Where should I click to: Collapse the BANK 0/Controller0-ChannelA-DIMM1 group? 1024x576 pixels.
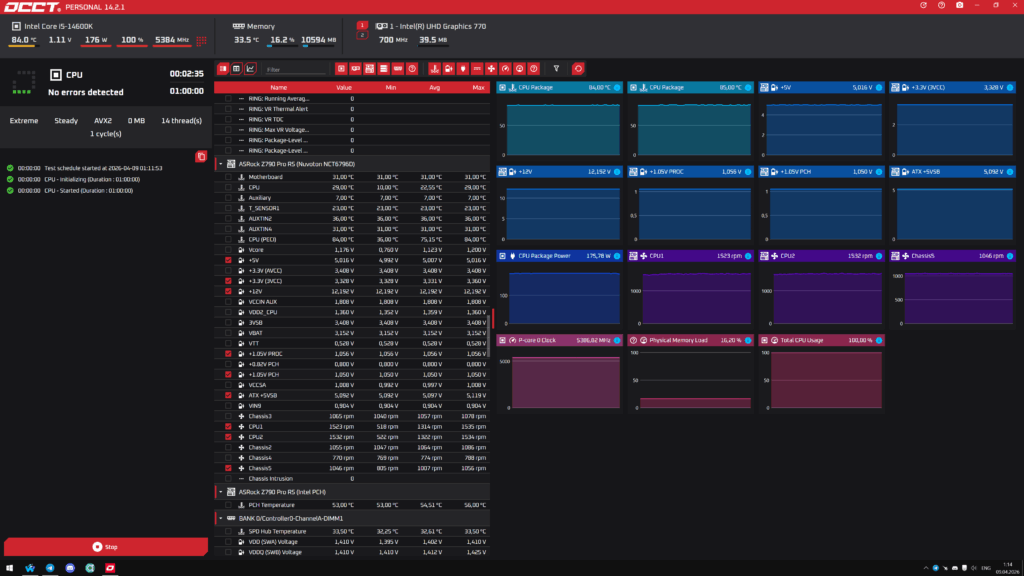(221, 518)
